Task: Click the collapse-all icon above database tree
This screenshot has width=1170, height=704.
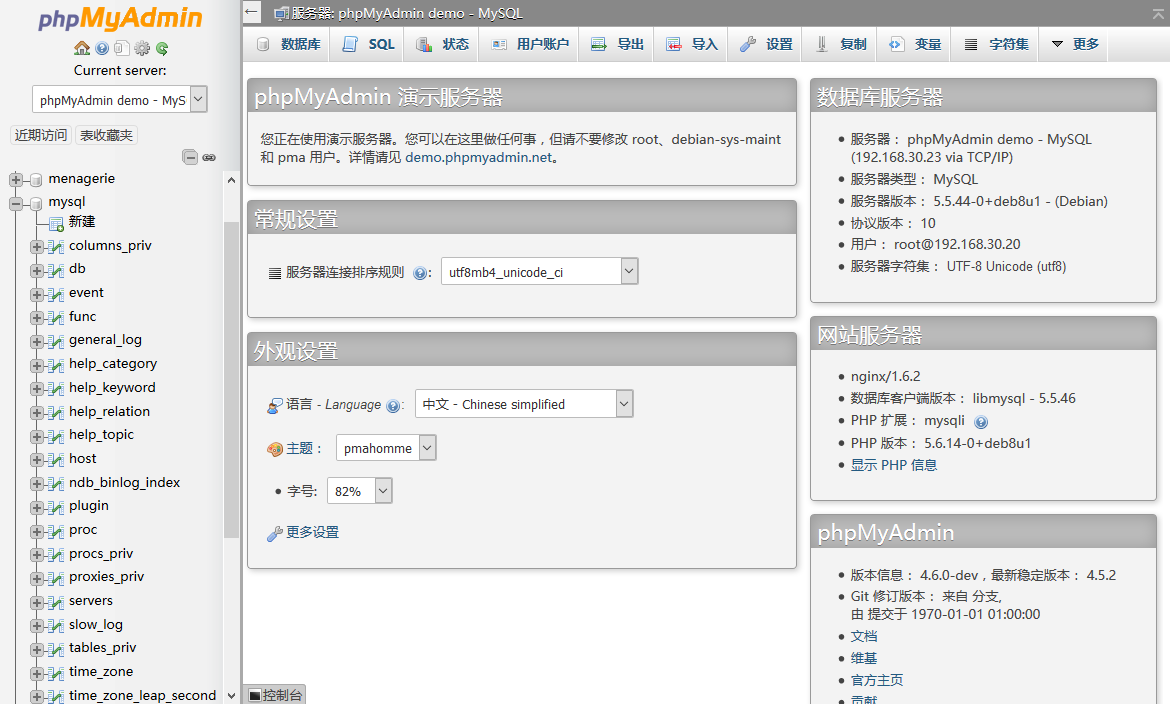Action: tap(190, 157)
